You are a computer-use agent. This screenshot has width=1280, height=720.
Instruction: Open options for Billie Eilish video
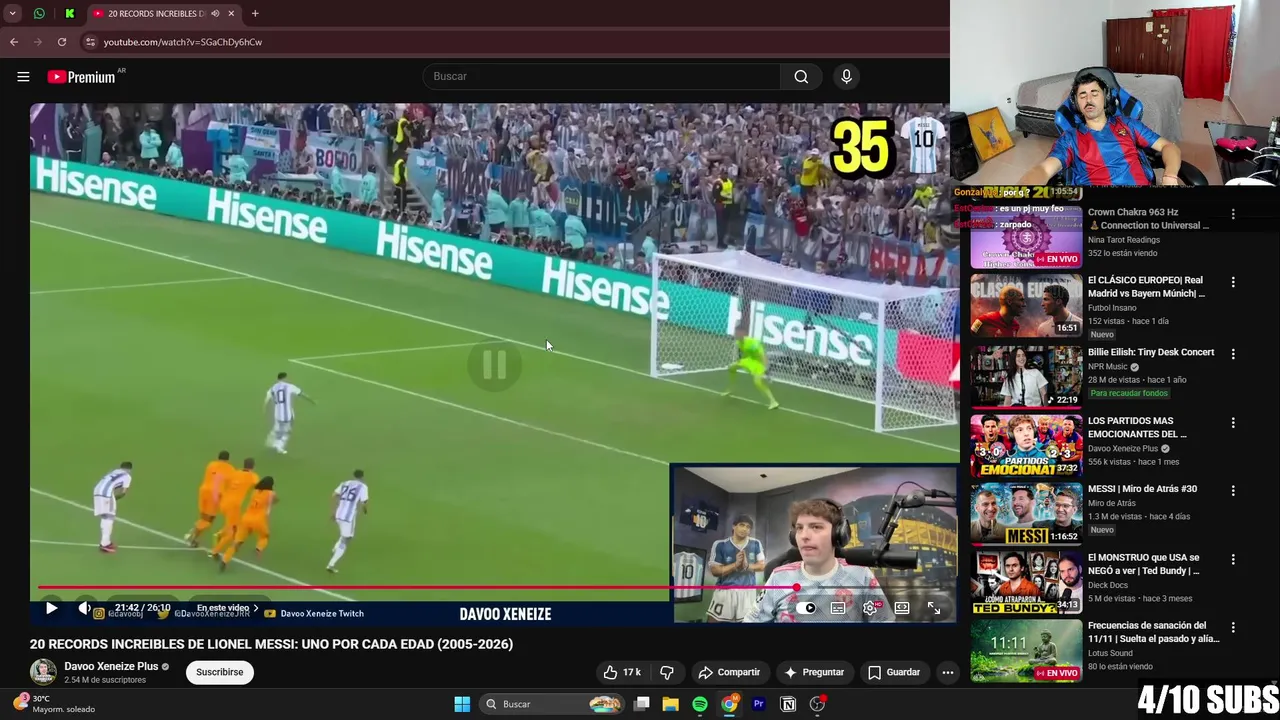(1233, 354)
